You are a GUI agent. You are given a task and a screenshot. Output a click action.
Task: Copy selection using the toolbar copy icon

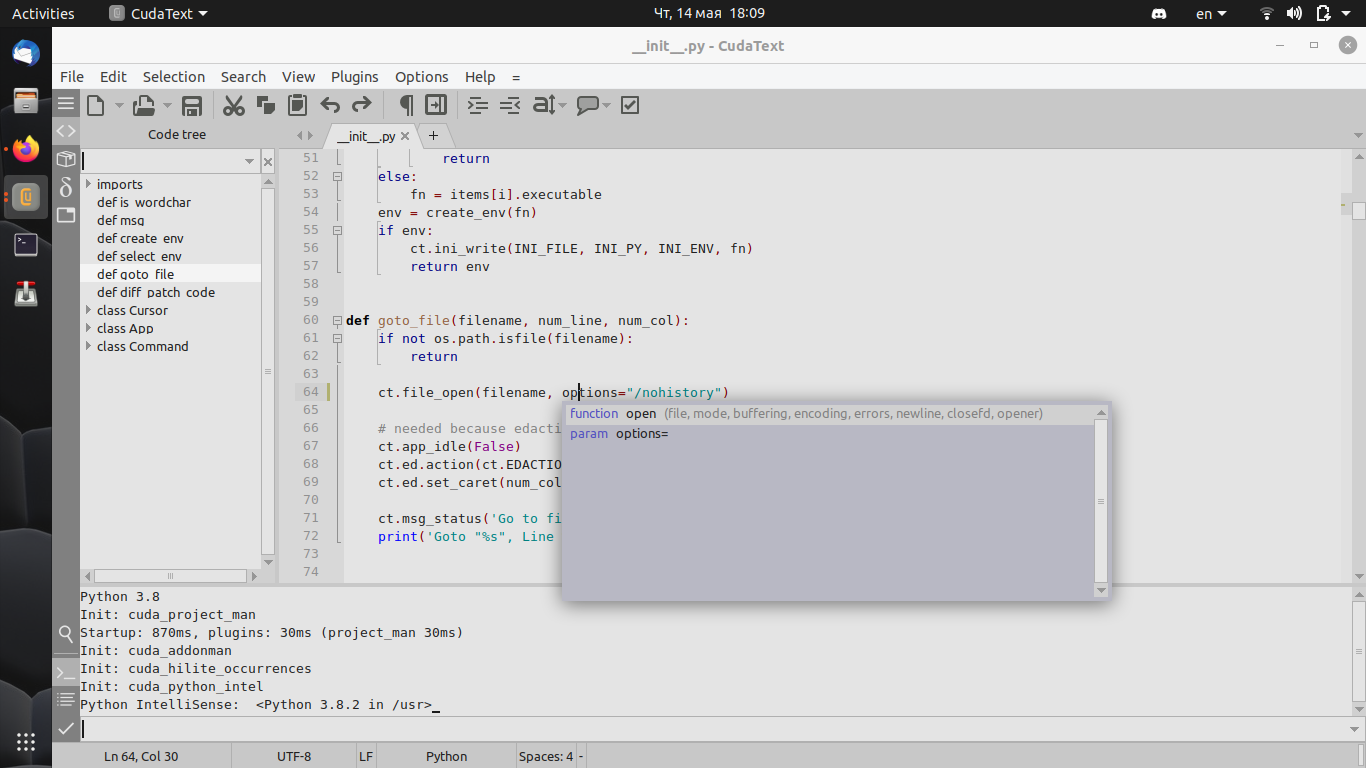266,105
